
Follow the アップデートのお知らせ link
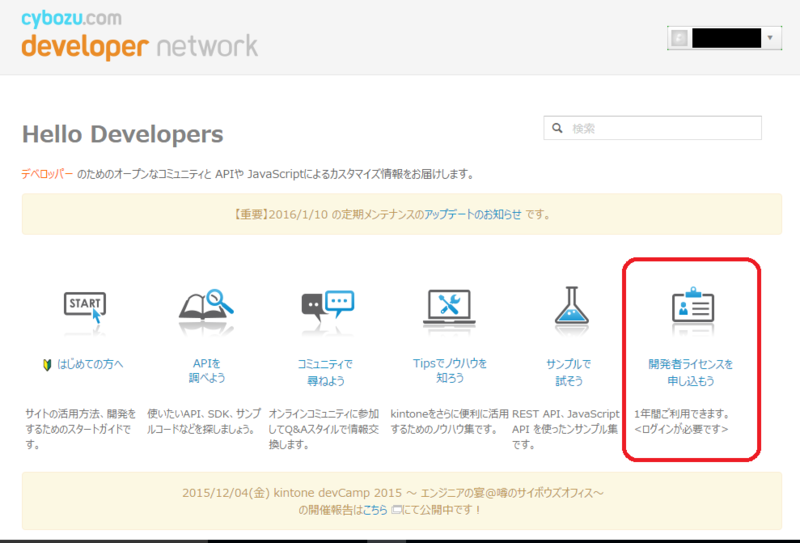(x=472, y=214)
